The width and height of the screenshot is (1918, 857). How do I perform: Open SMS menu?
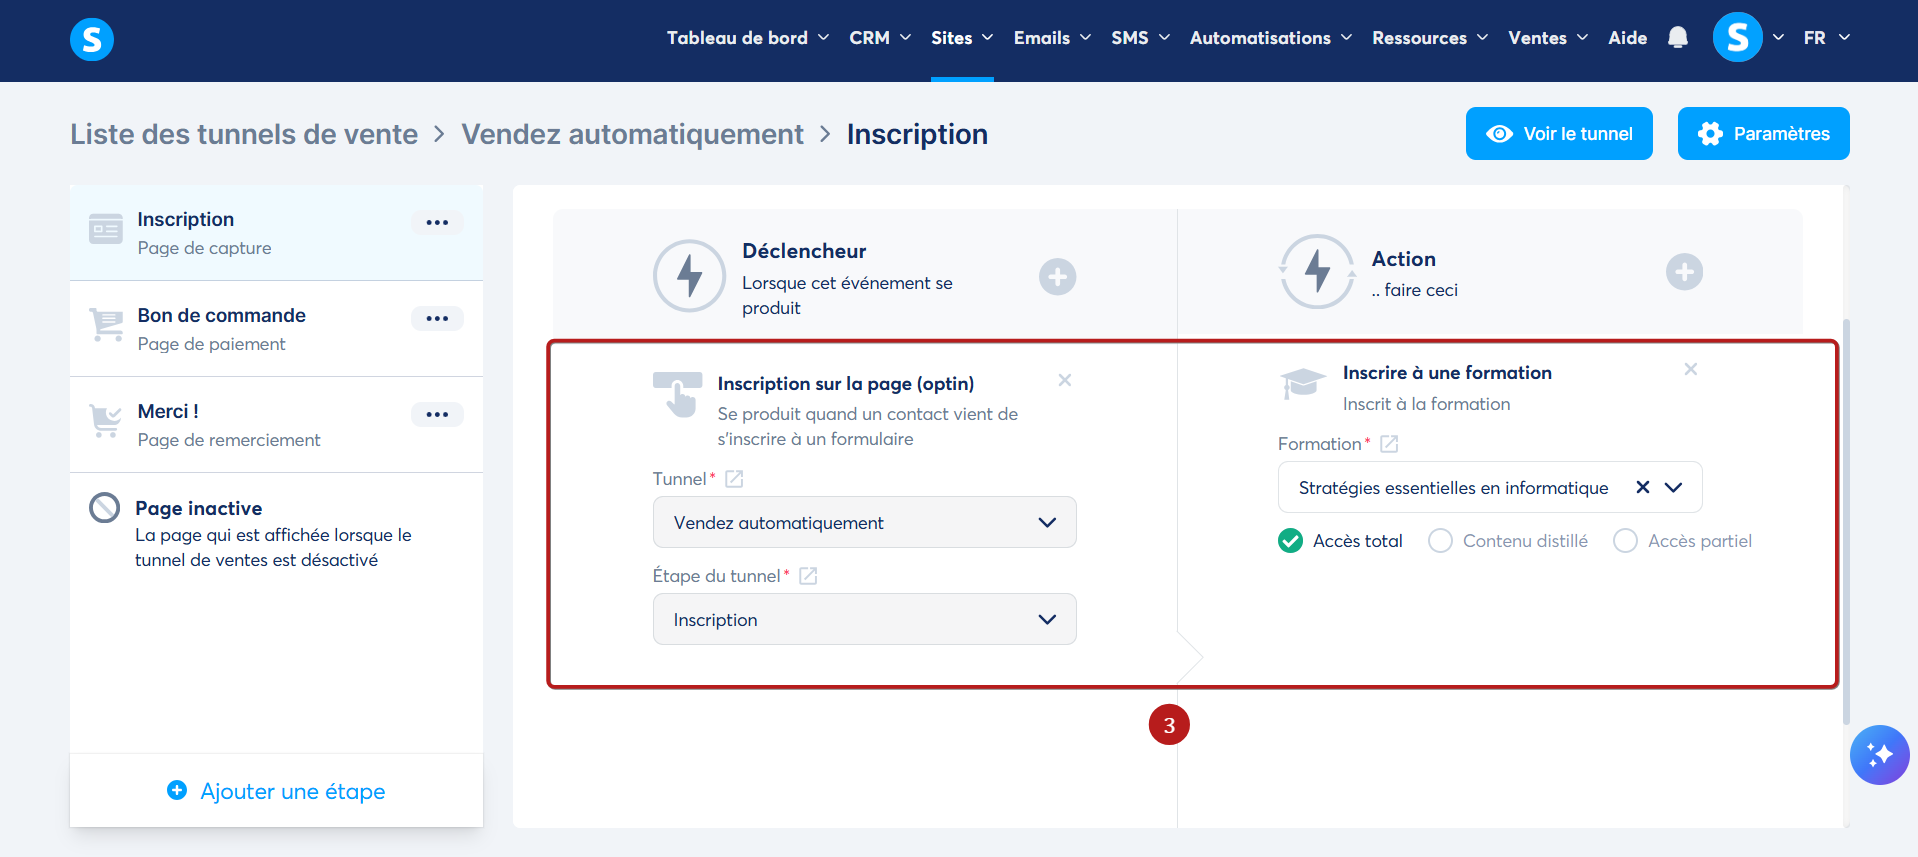[1140, 38]
